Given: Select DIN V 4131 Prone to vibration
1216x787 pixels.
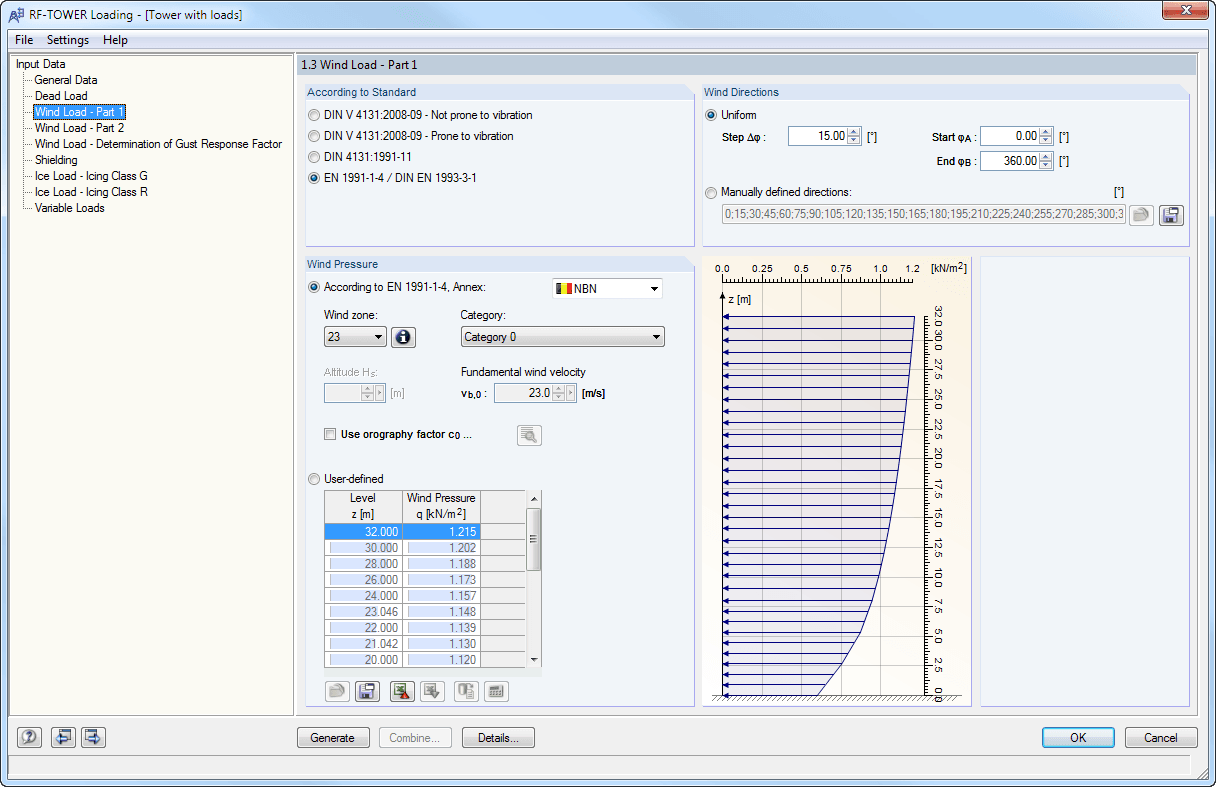Looking at the screenshot, I should pyautogui.click(x=314, y=136).
